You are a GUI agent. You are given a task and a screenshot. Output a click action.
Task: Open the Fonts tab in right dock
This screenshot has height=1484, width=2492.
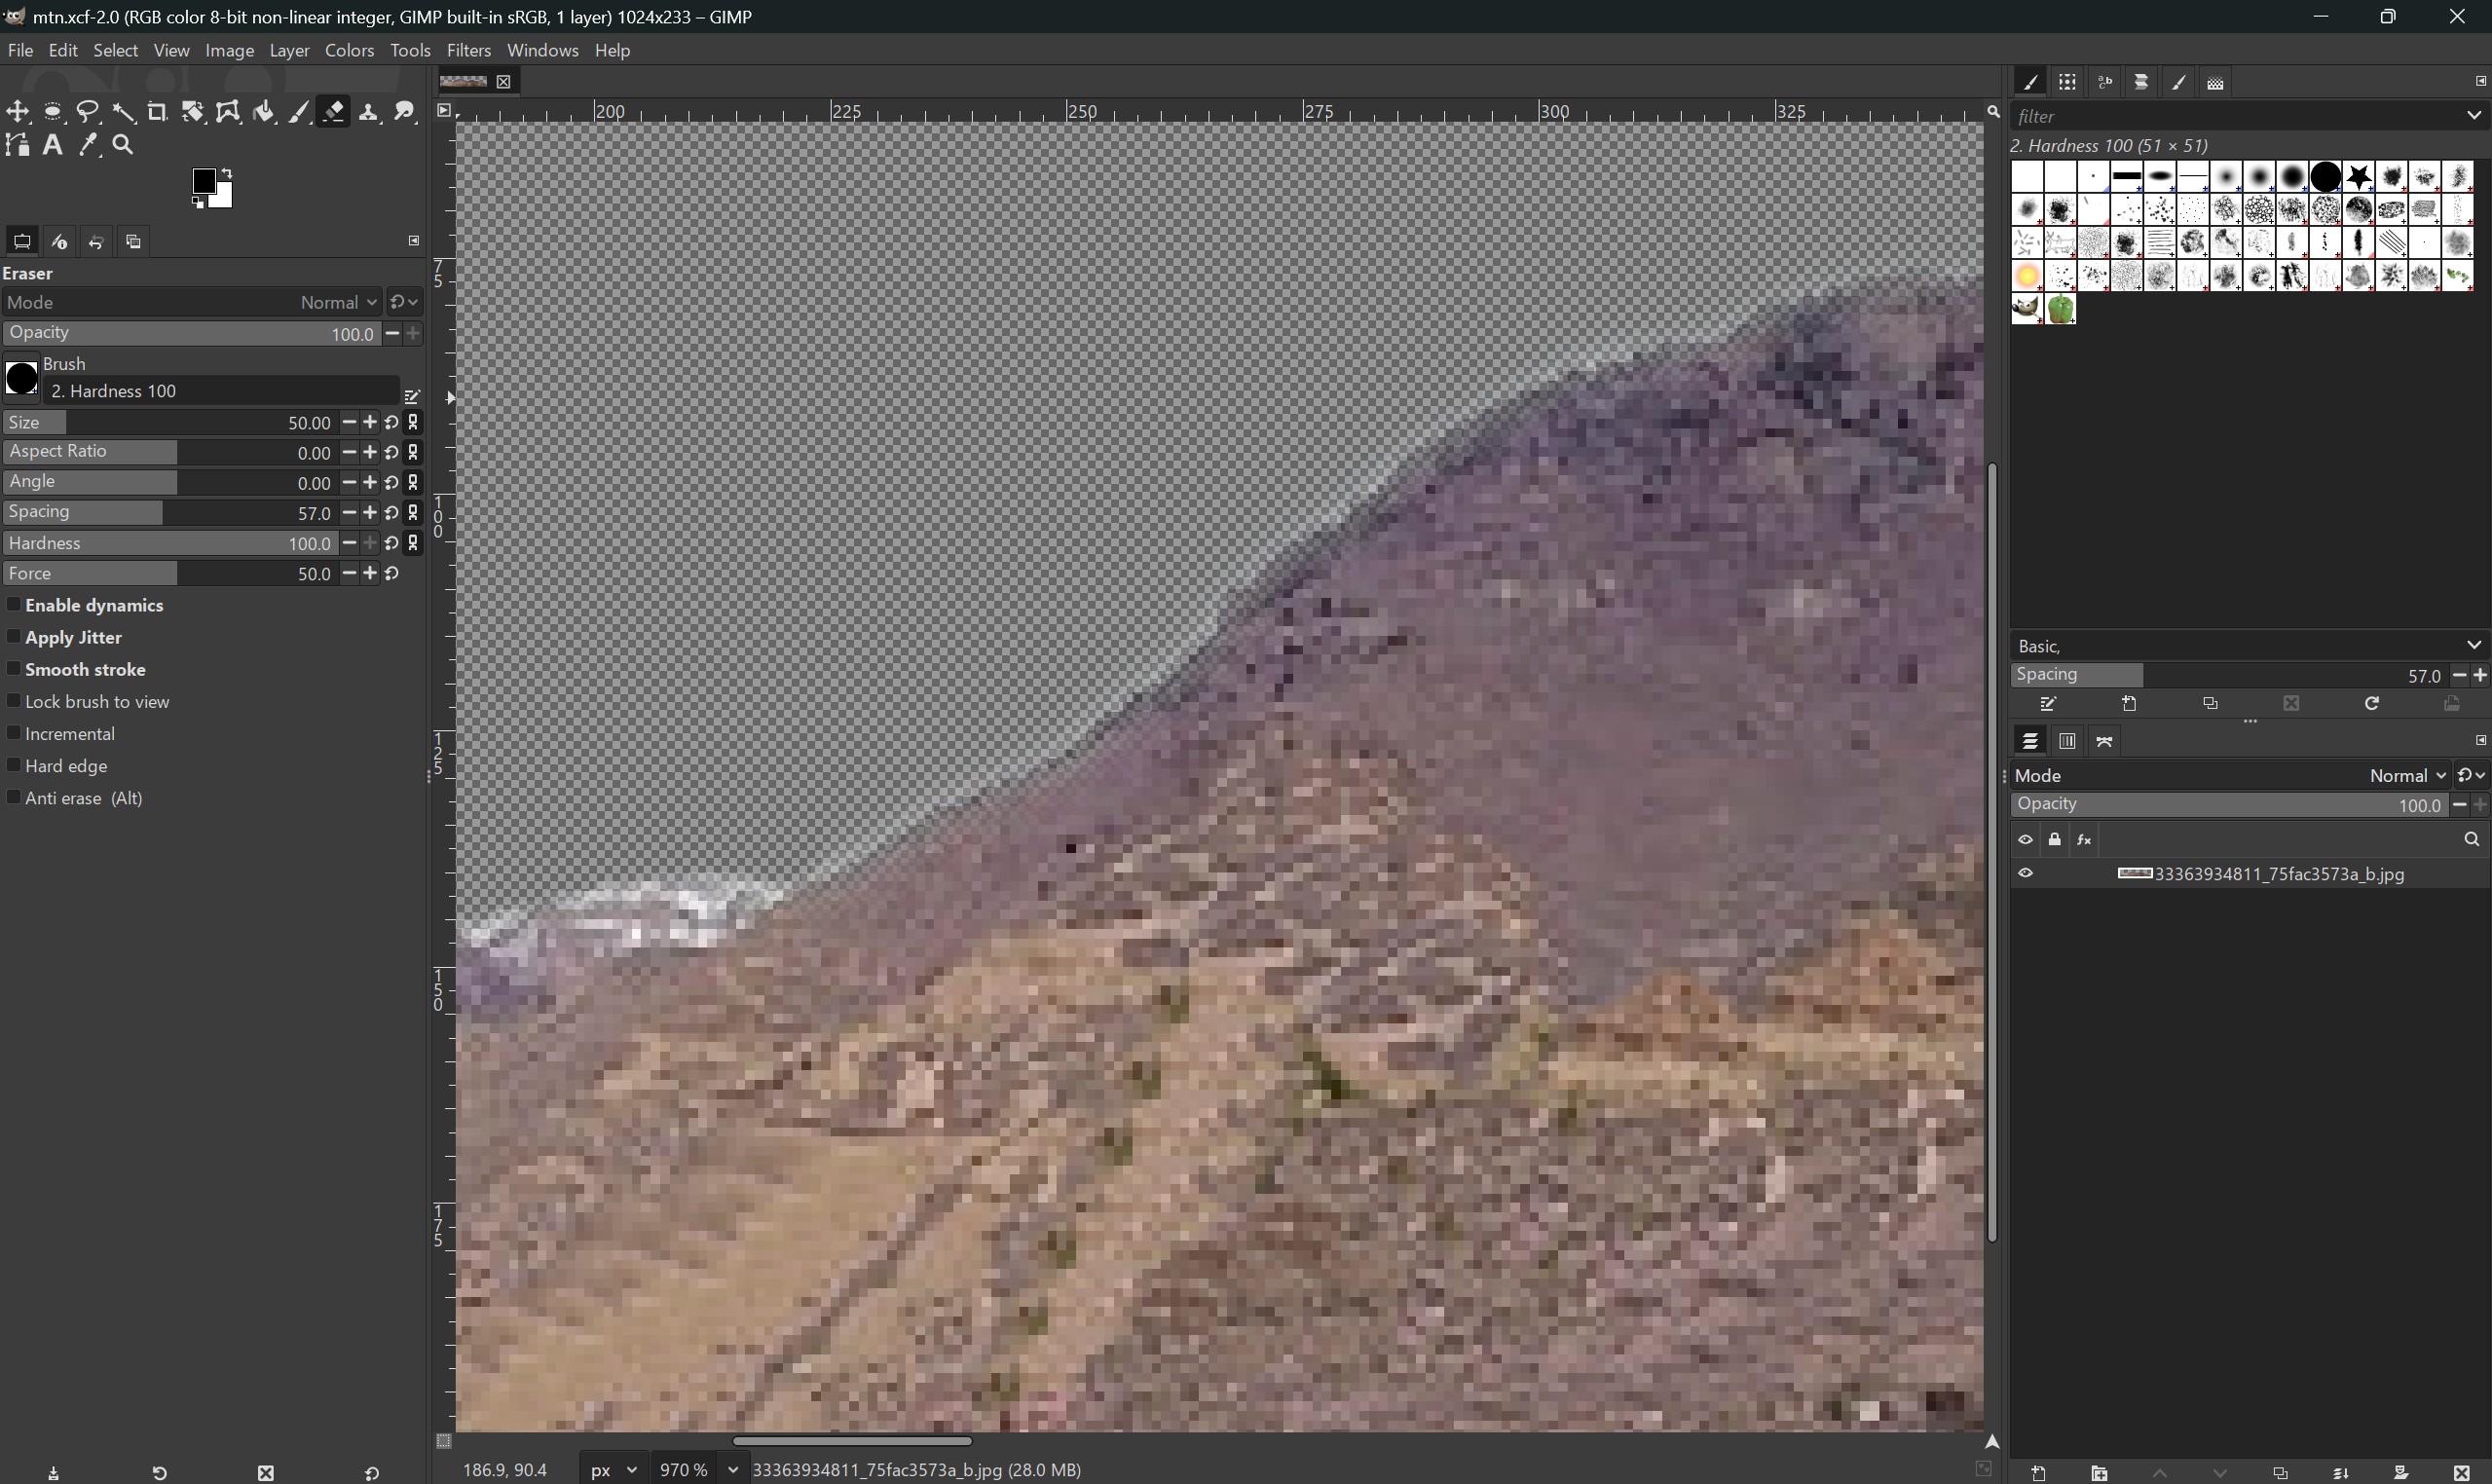[x=2105, y=83]
